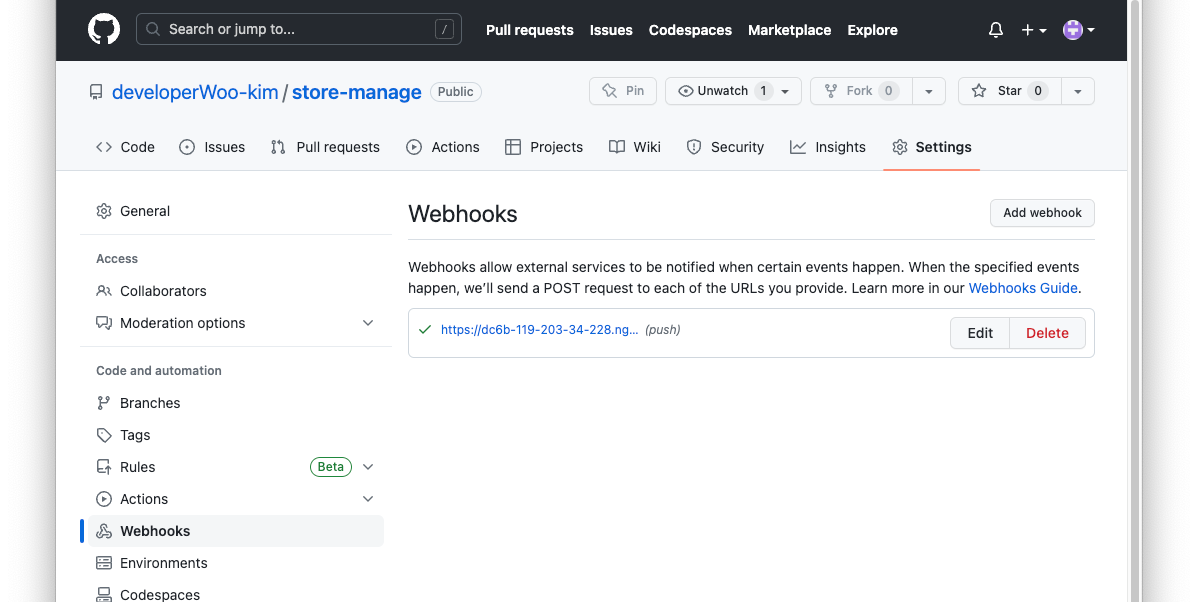Open the GitHub home logo

tap(104, 30)
